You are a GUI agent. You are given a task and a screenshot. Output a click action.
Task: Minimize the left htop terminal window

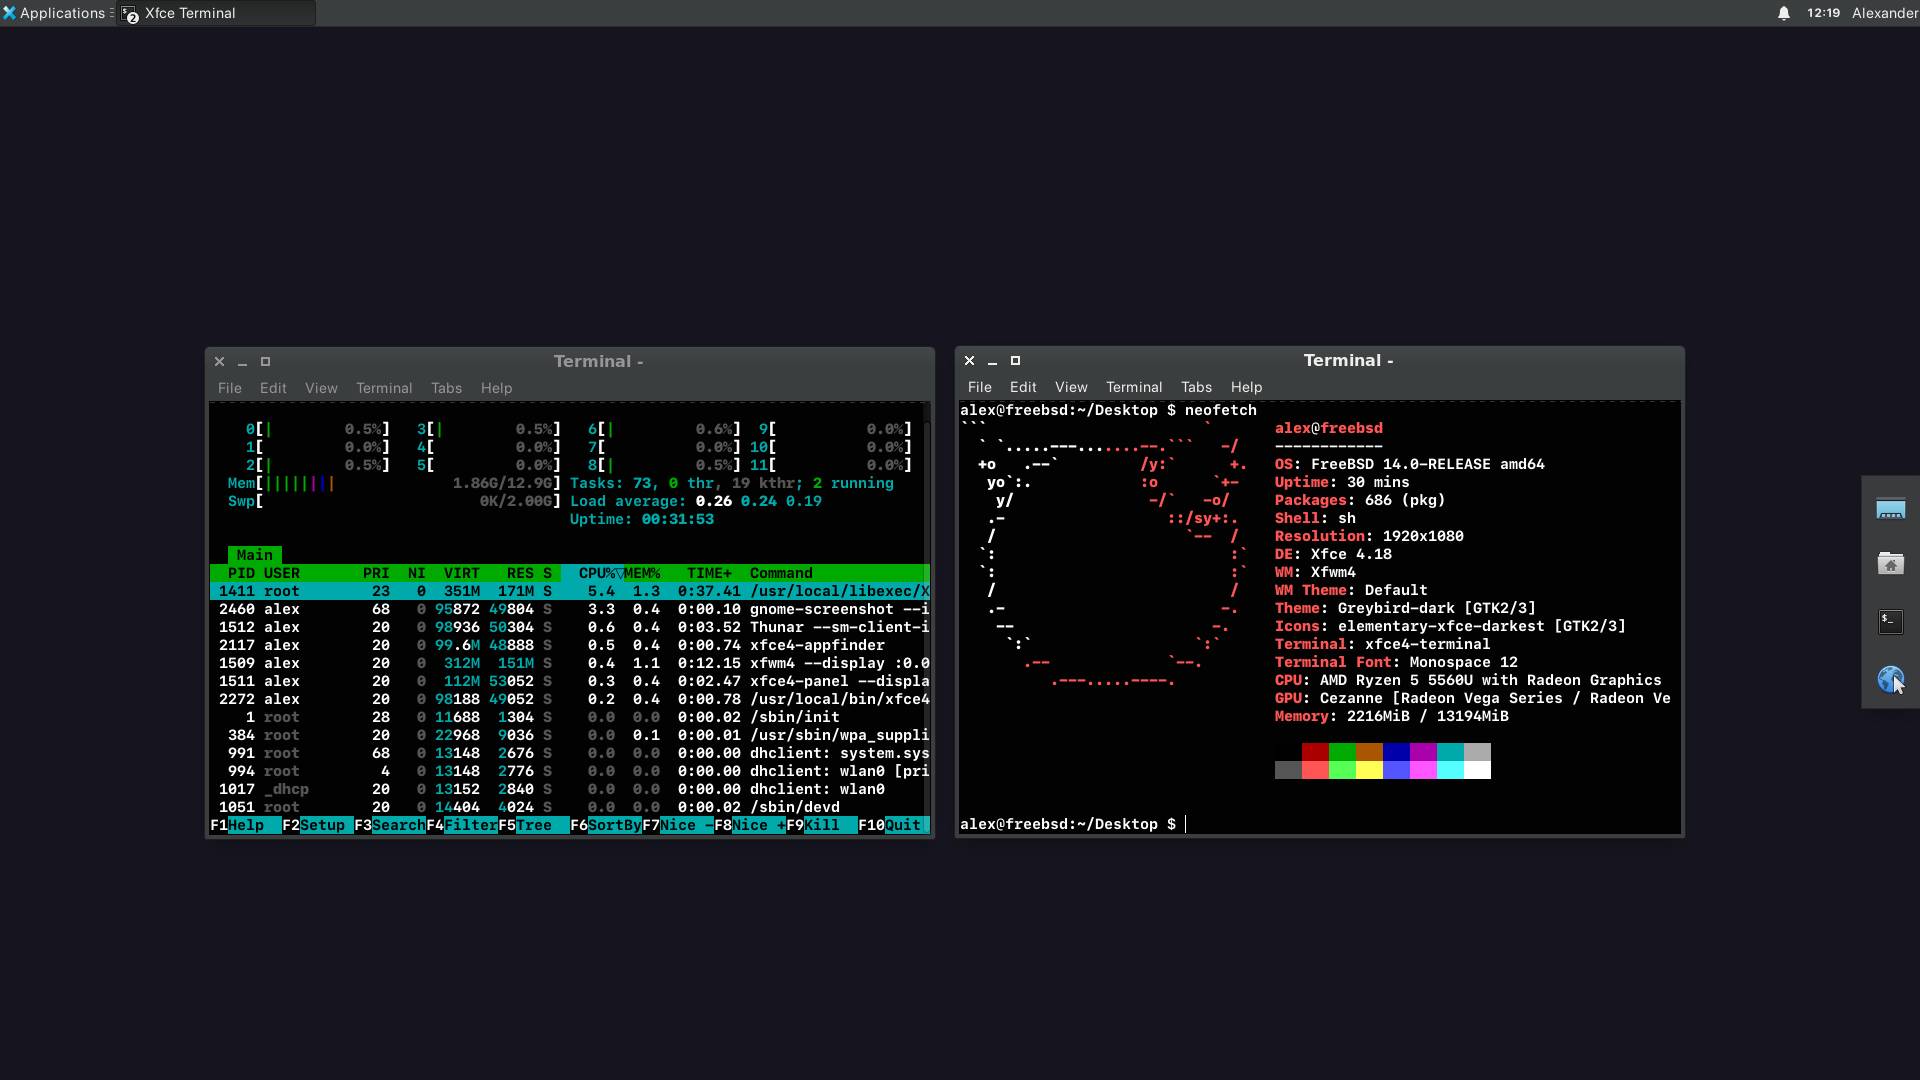(x=242, y=362)
